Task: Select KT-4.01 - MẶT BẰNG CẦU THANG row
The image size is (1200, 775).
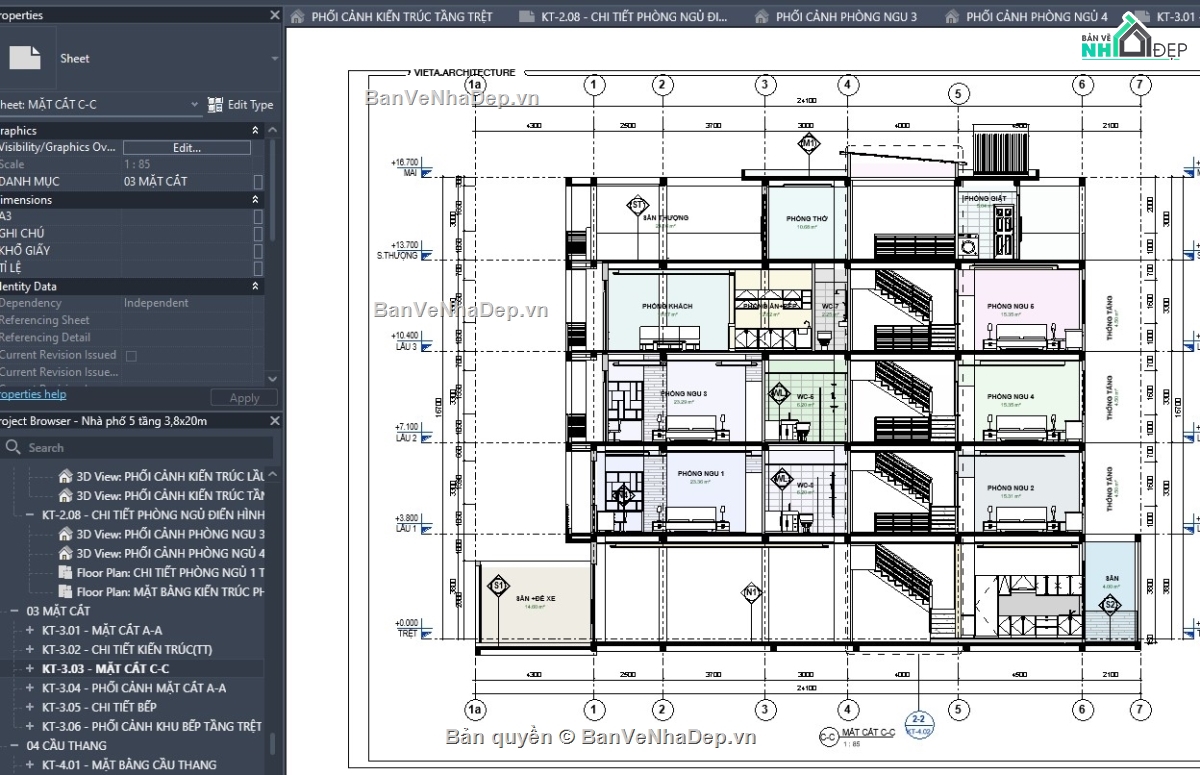Action: click(x=129, y=765)
